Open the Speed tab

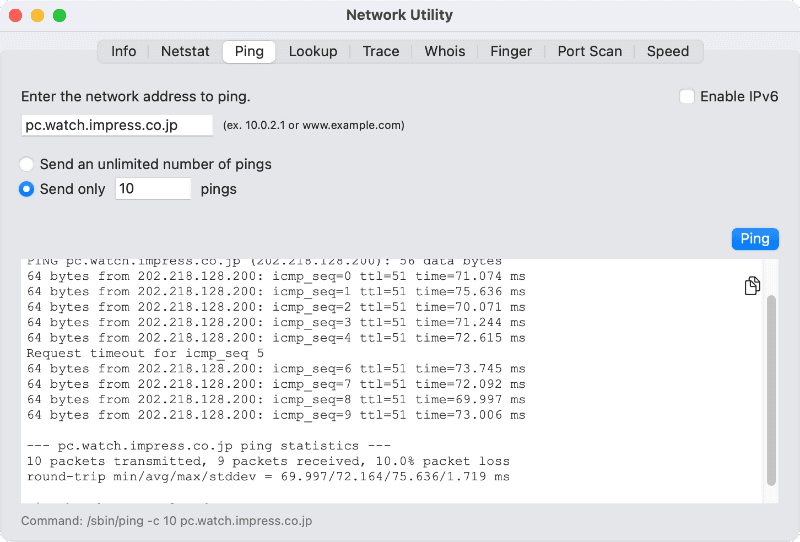pyautogui.click(x=668, y=52)
